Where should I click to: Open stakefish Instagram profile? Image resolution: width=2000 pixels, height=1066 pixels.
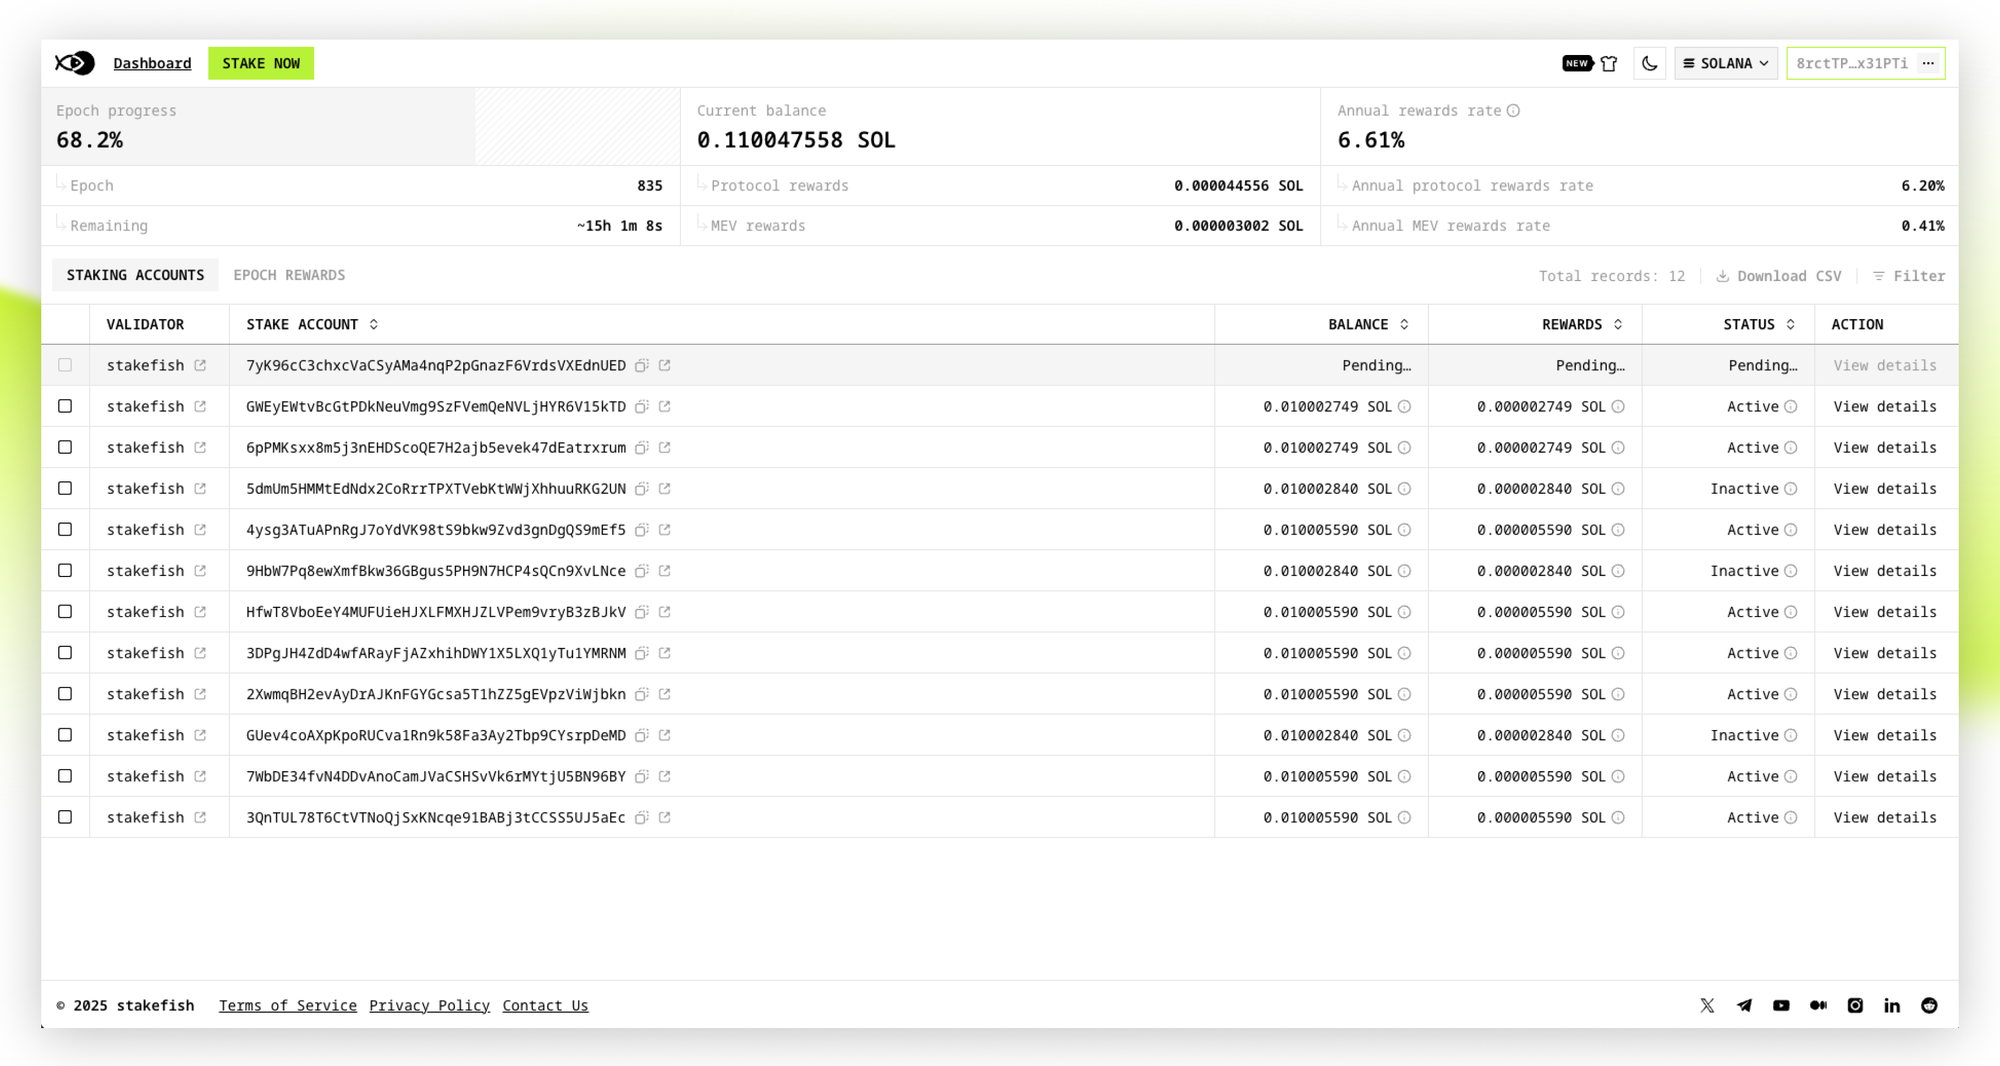pyautogui.click(x=1855, y=1005)
